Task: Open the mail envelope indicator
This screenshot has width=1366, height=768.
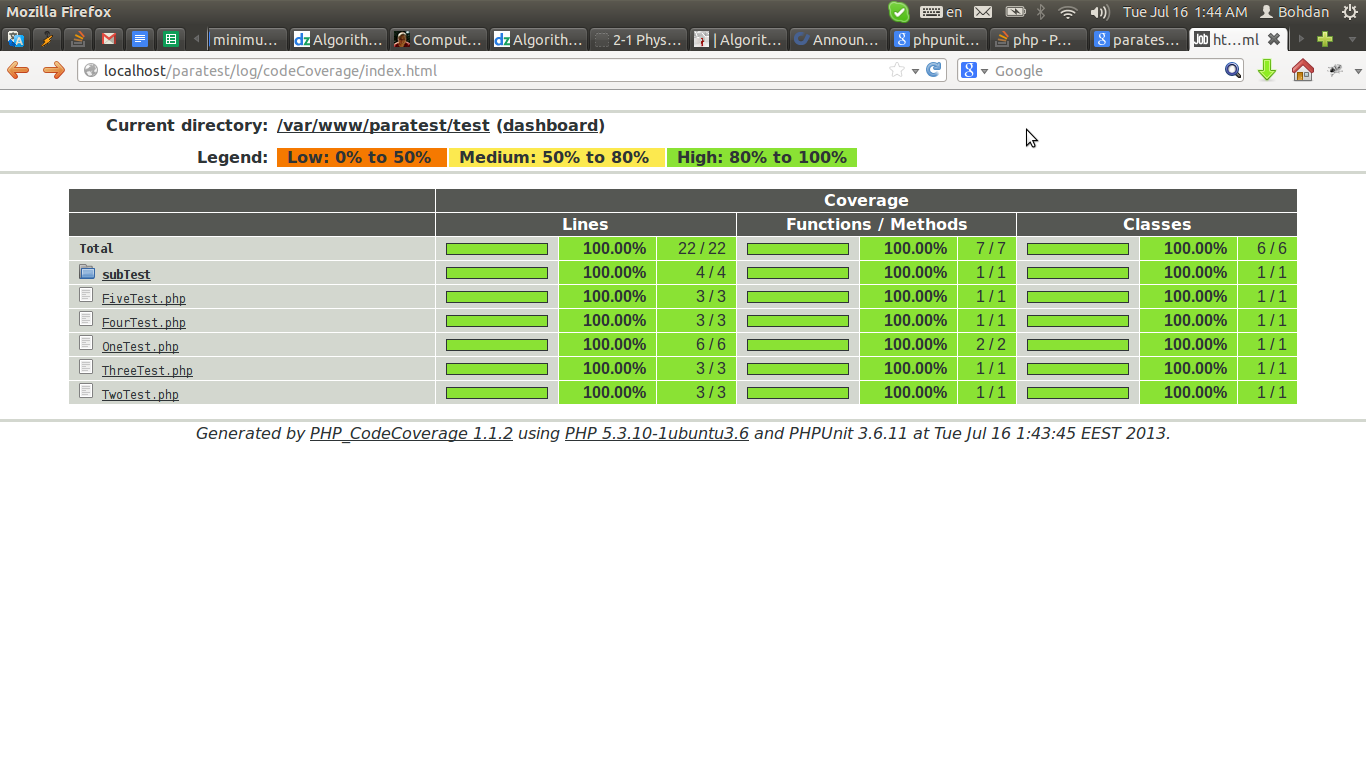Action: coord(983,12)
